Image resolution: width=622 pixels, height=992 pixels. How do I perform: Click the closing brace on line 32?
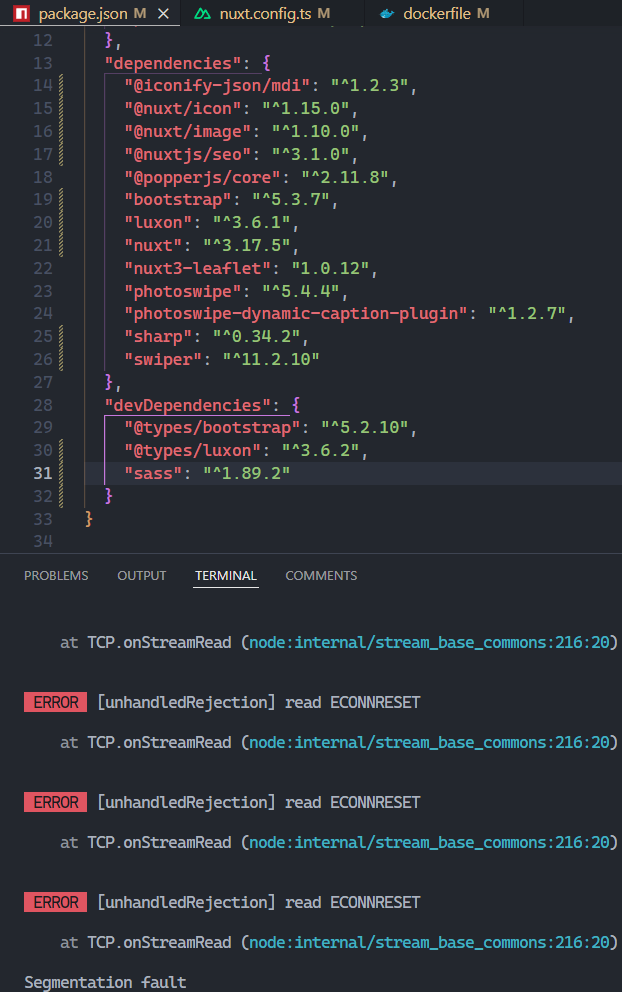point(109,496)
